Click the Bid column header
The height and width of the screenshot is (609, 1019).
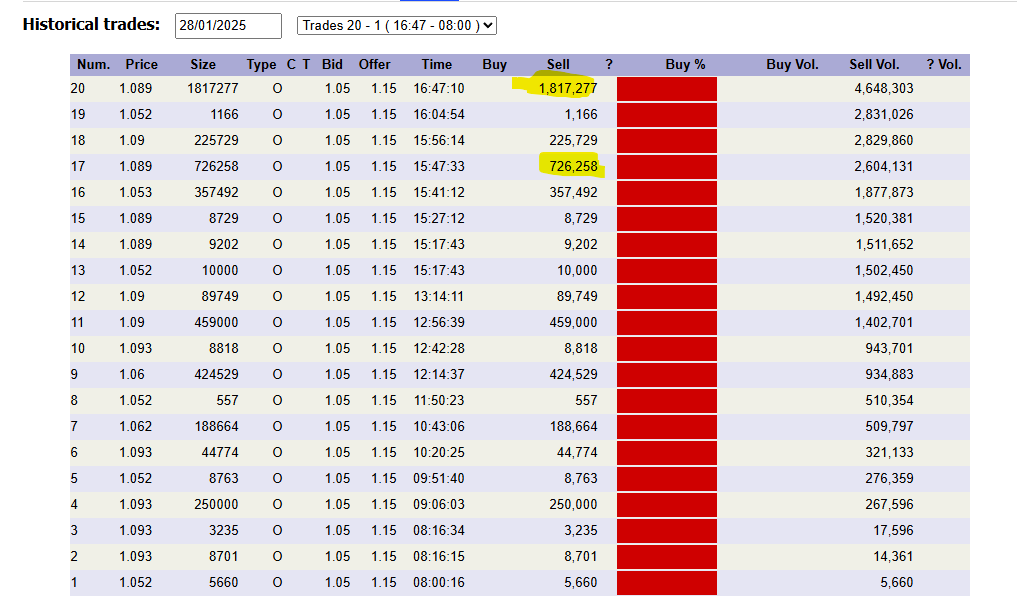pyautogui.click(x=332, y=64)
